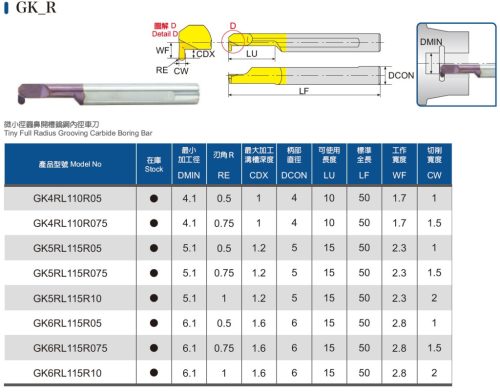Click the RE column header in the table
This screenshot has width=500, height=392.
[224, 164]
